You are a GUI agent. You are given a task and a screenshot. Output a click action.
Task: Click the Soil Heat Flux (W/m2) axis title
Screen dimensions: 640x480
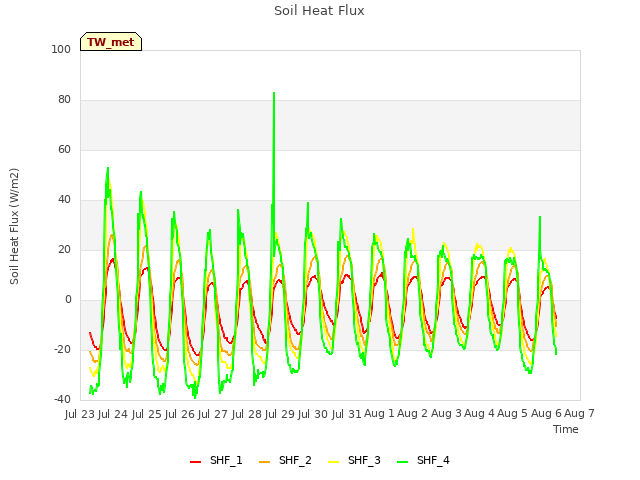[14, 226]
